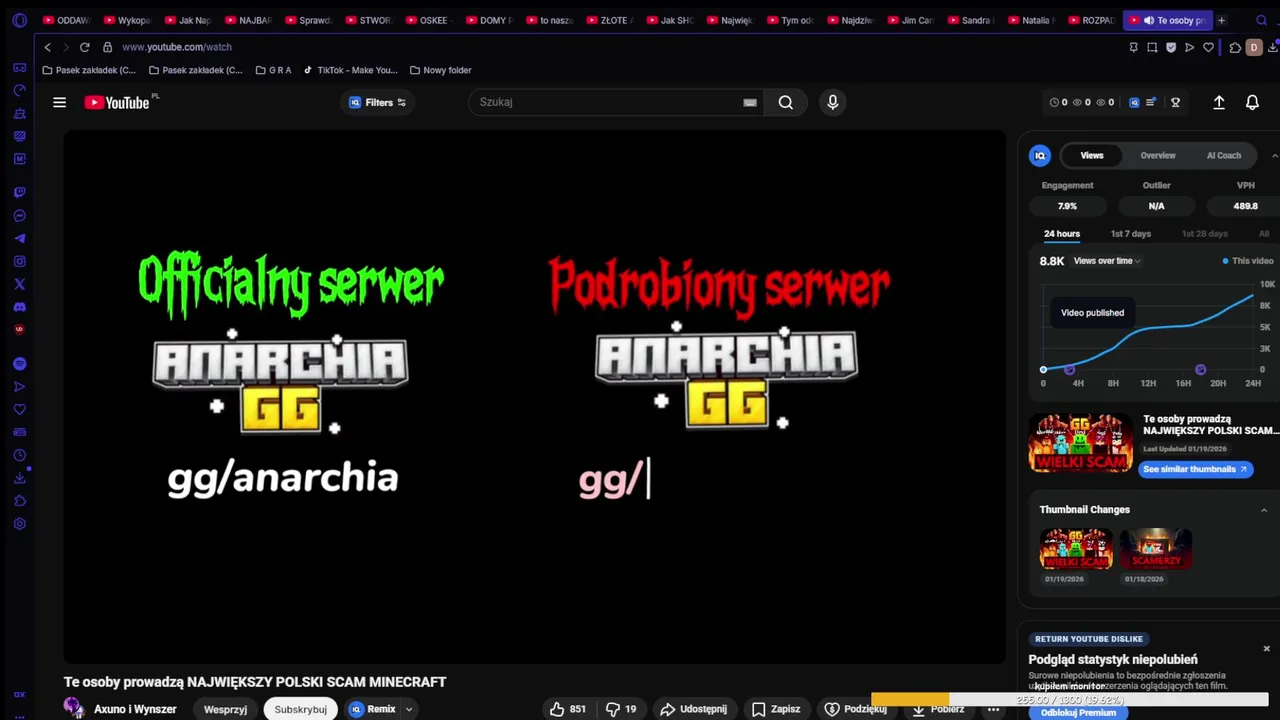Open browser downloads icon

(1273, 47)
